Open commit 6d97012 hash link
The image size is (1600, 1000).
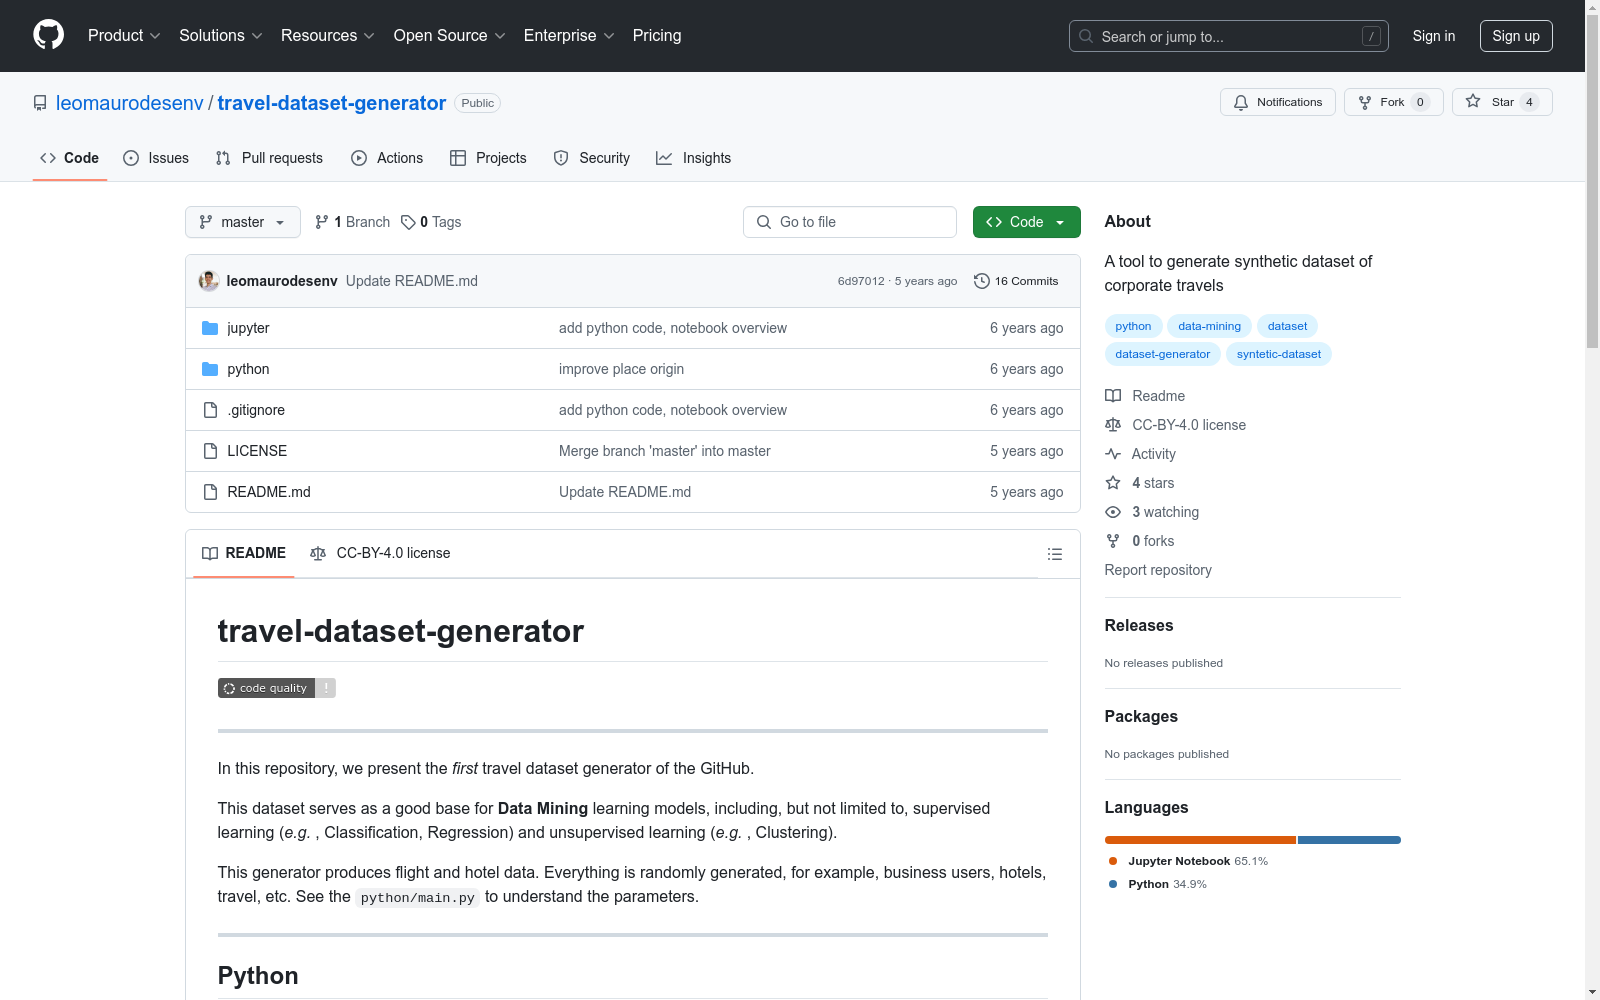pos(861,281)
